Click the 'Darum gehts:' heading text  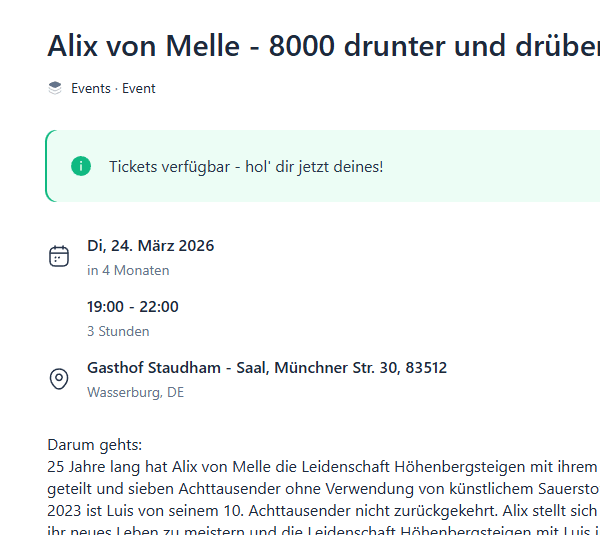tap(95, 444)
